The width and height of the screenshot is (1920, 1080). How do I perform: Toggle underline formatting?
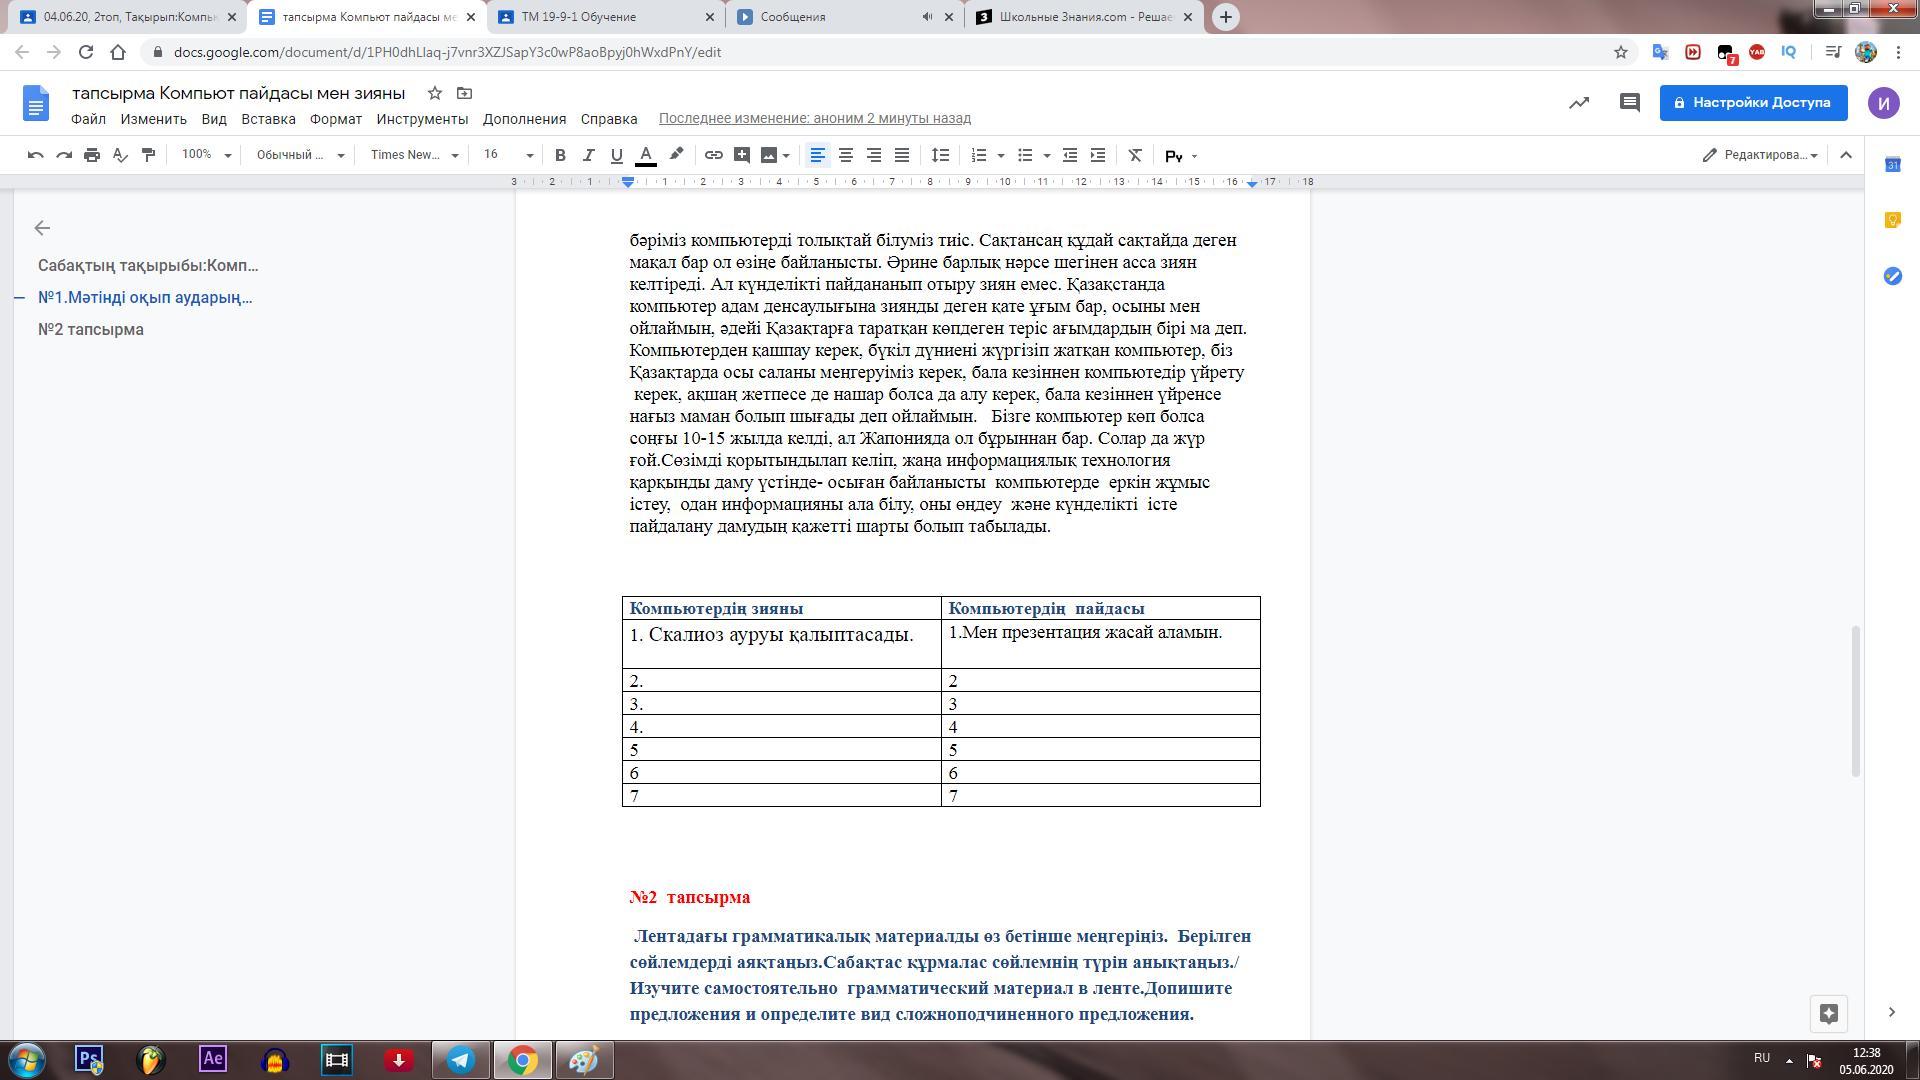(x=616, y=155)
